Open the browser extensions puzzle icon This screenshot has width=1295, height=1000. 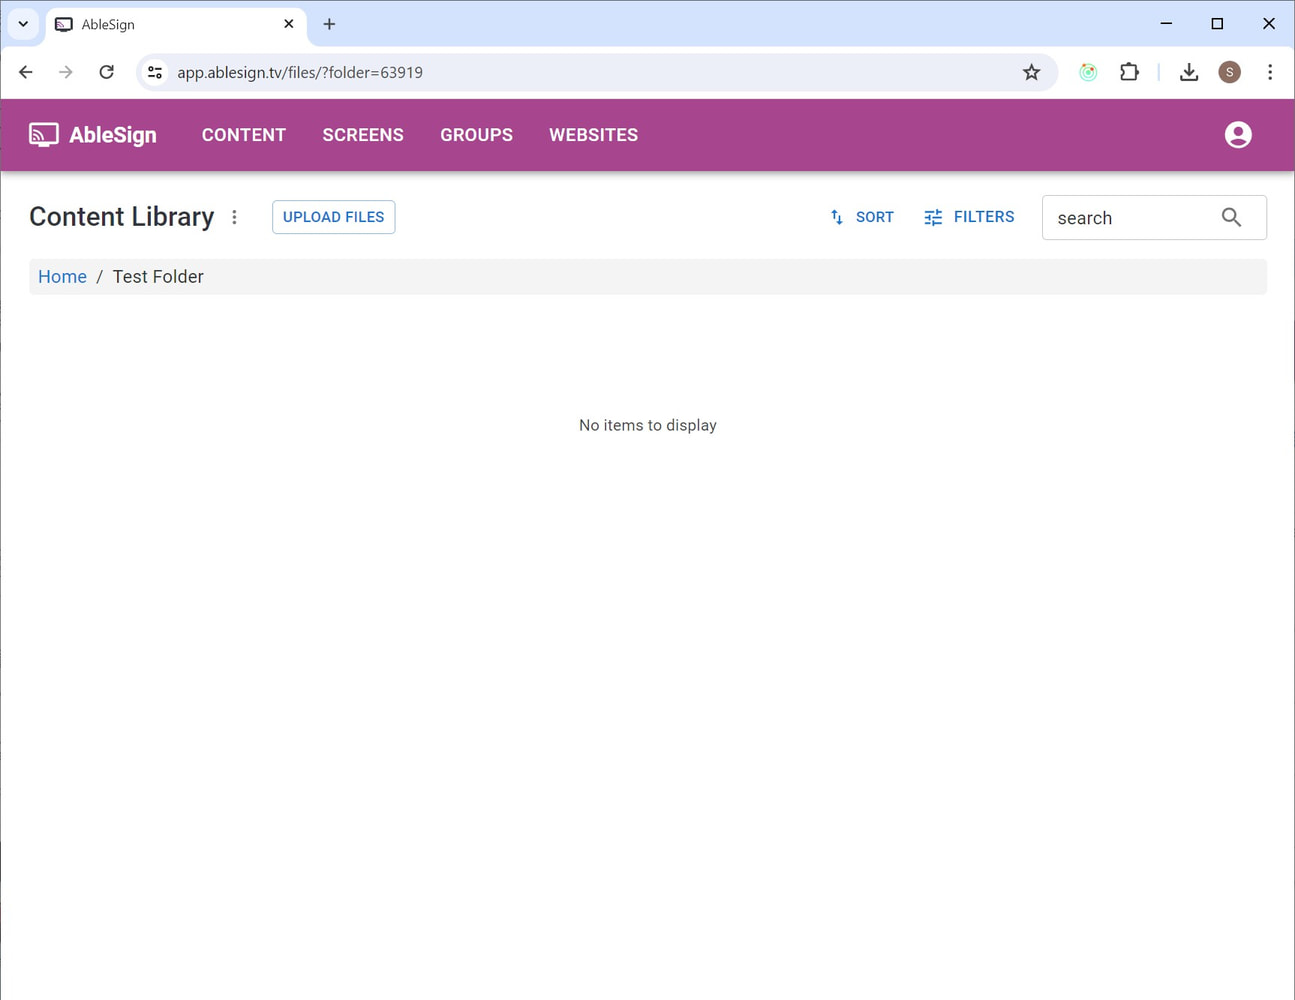click(x=1129, y=72)
